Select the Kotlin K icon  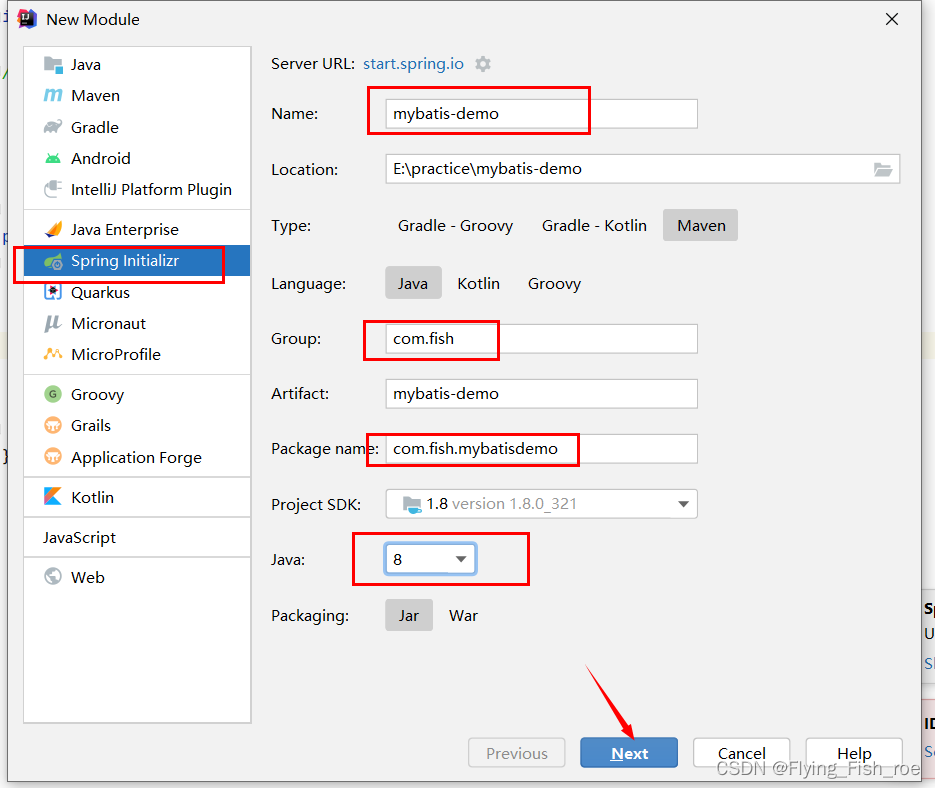pos(53,496)
